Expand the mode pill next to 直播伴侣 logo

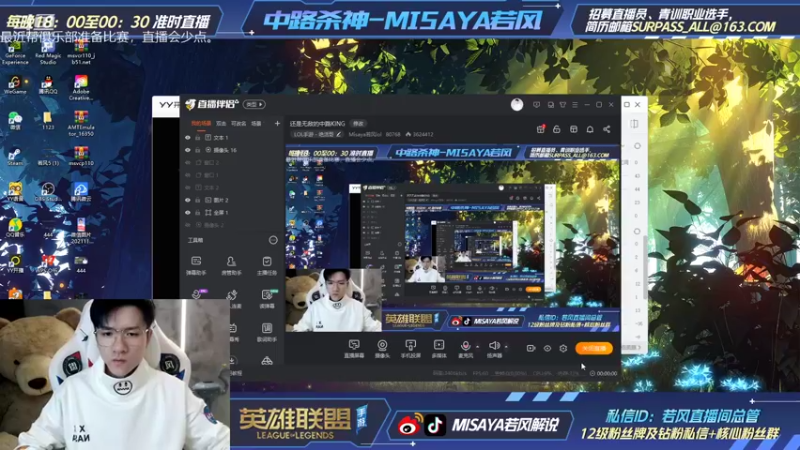255,105
